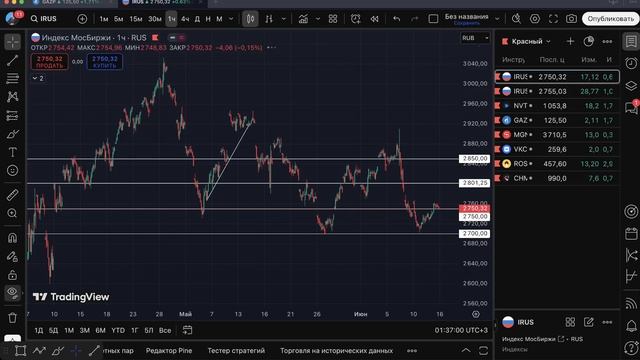Select the CHM watchlist row
This screenshot has height=360, width=640.
click(x=557, y=178)
